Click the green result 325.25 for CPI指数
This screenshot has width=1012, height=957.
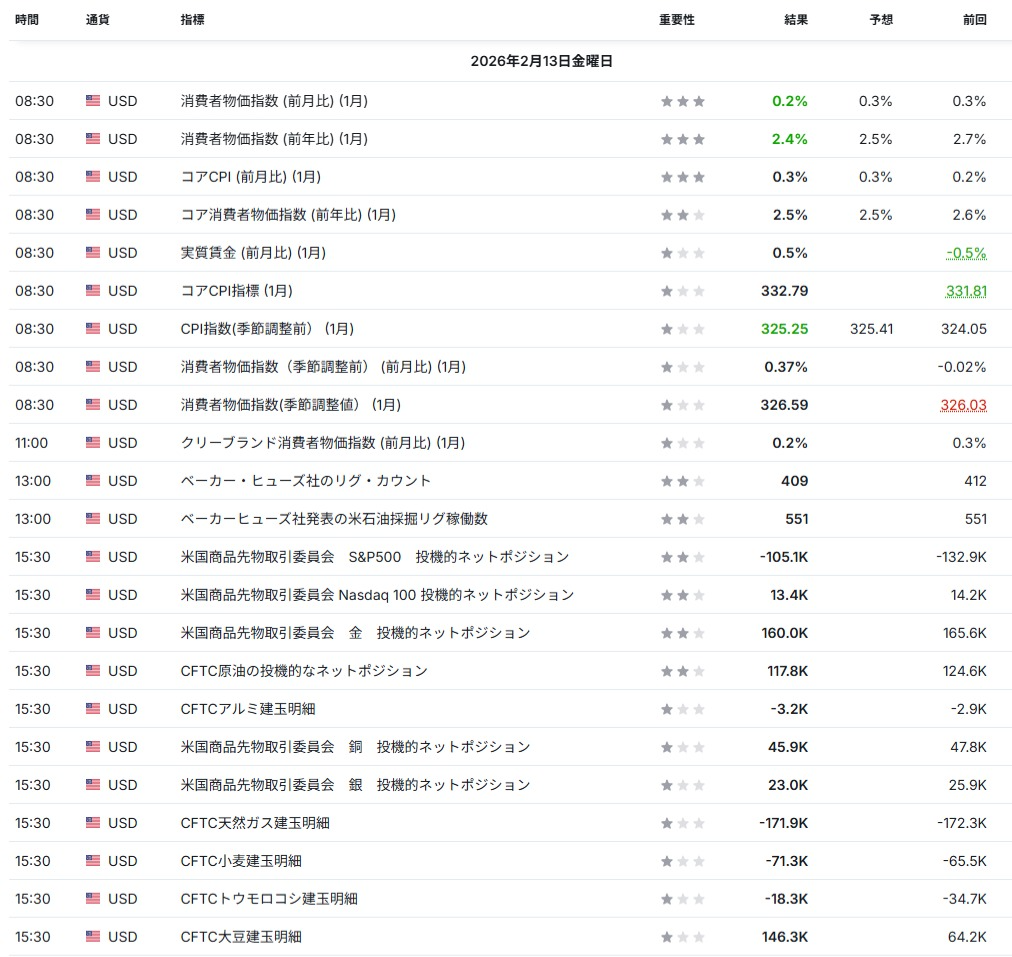785,329
